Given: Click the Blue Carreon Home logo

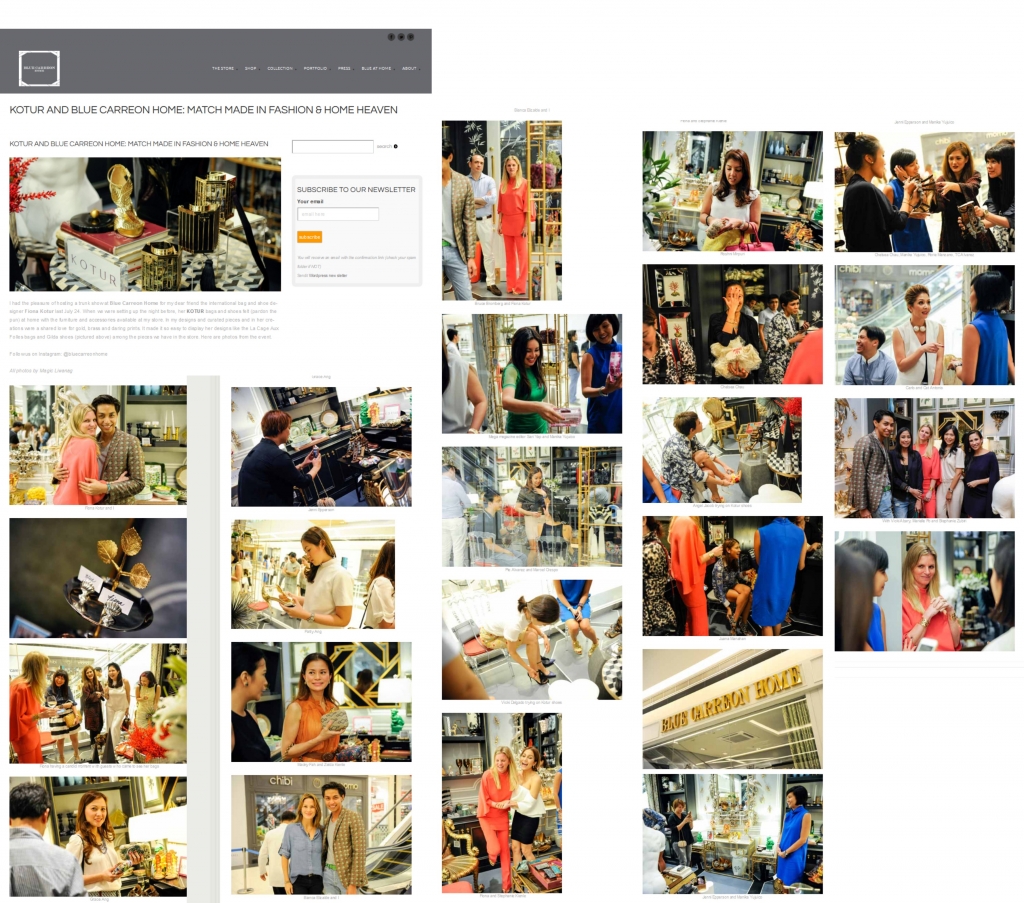Looking at the screenshot, I should click(x=39, y=68).
